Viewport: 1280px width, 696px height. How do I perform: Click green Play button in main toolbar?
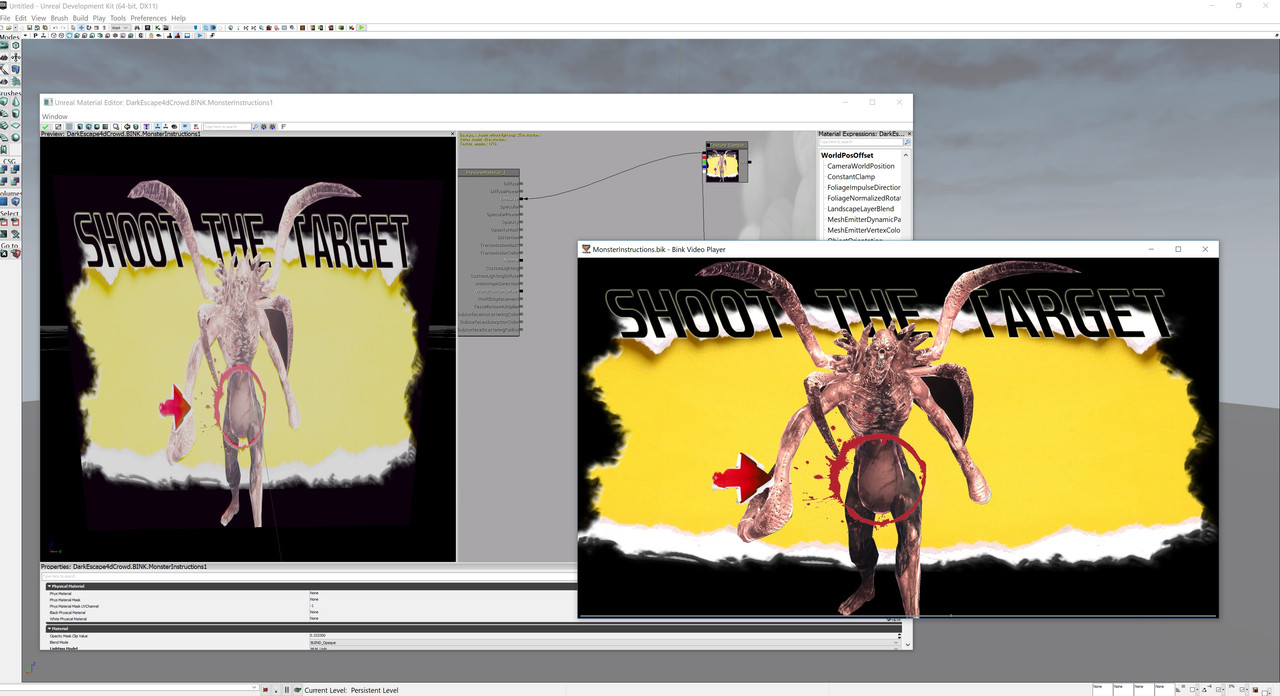(x=361, y=27)
